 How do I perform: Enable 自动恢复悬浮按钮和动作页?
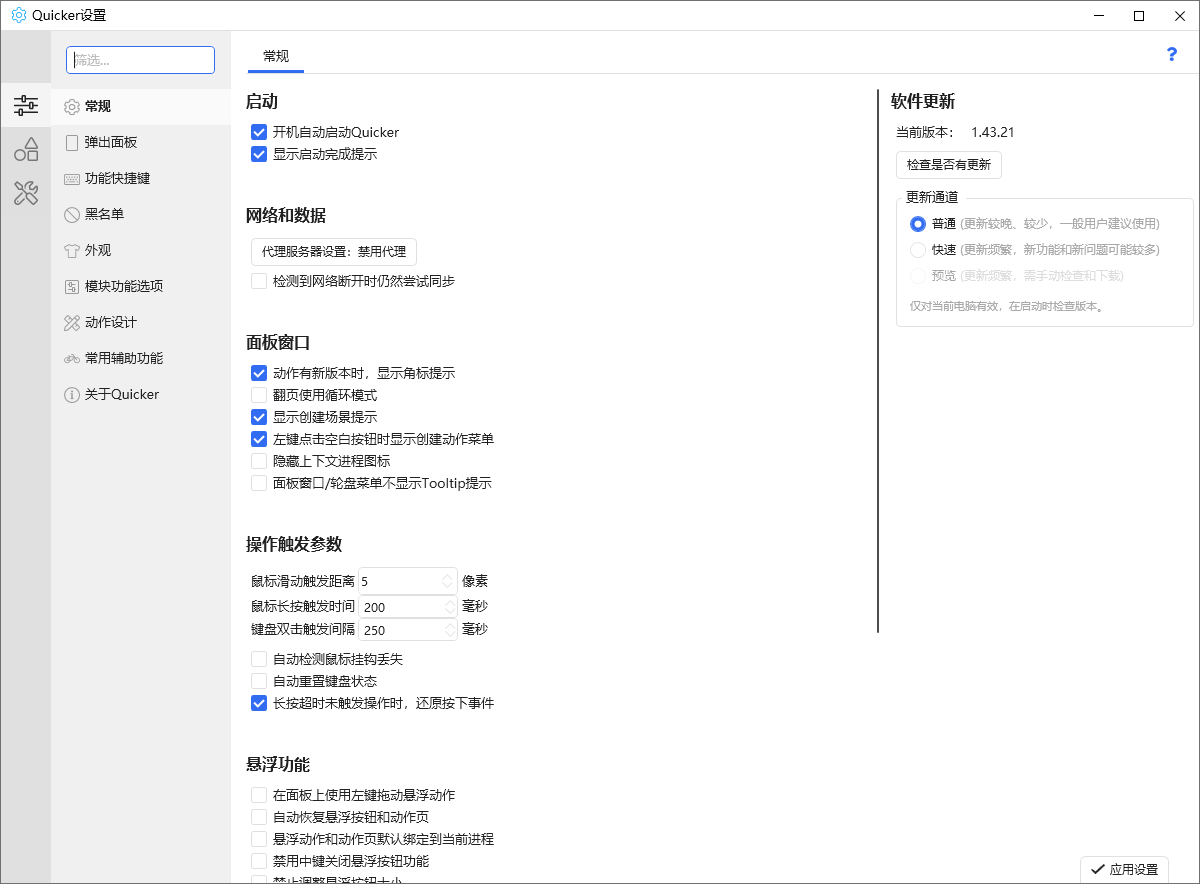259,817
